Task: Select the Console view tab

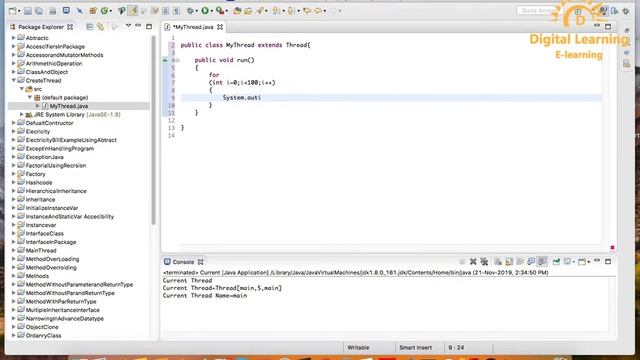Action: coord(183,262)
